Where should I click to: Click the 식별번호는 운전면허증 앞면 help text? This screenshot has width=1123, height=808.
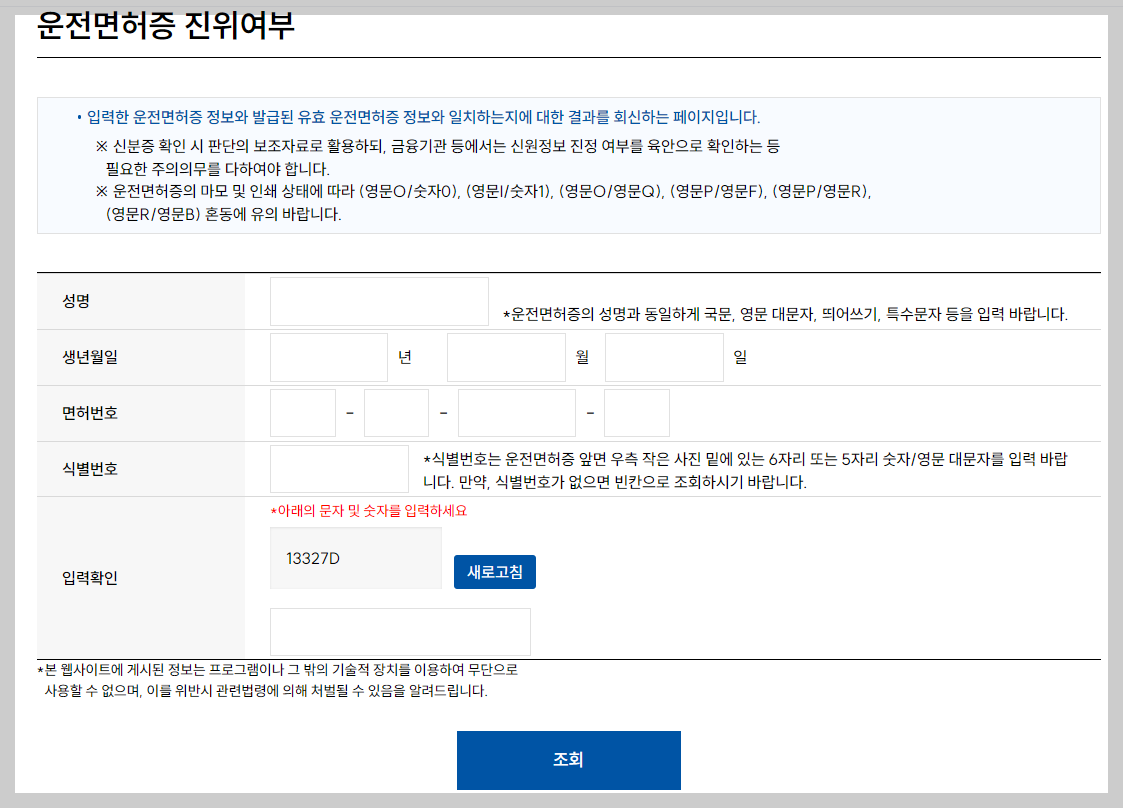[745, 471]
